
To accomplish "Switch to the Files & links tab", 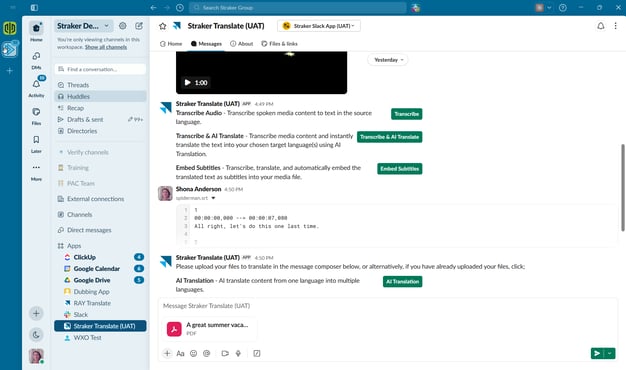I will (x=279, y=44).
